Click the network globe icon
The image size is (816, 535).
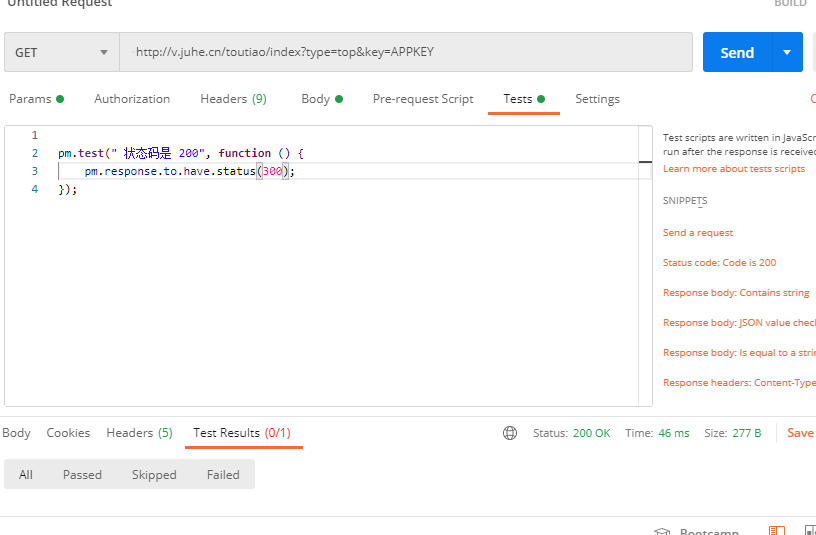tap(510, 433)
